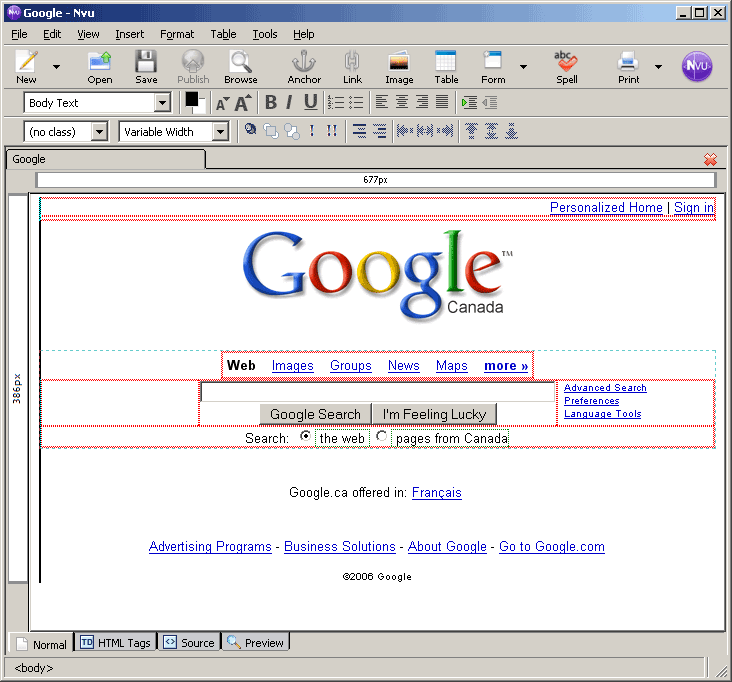Toggle underline formatting

pyautogui.click(x=310, y=102)
